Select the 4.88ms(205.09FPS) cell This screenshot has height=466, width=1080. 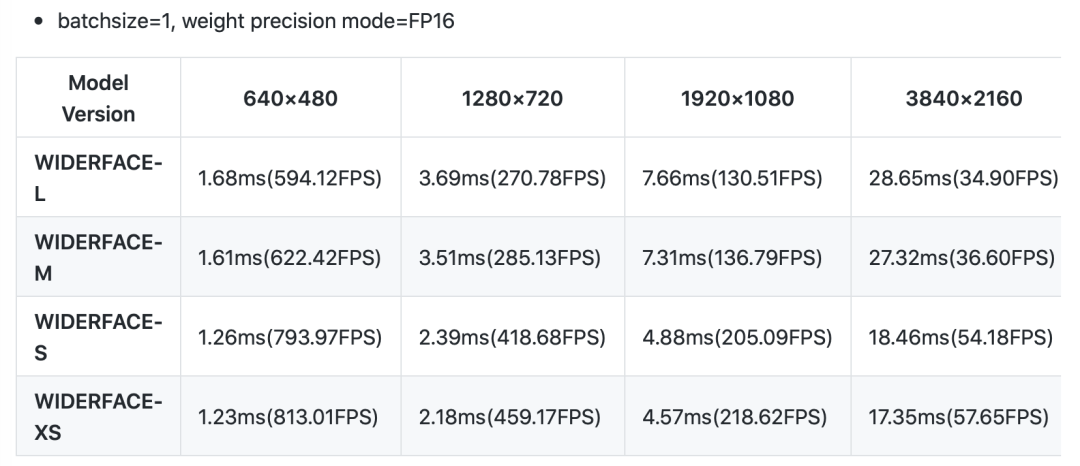pyautogui.click(x=740, y=338)
